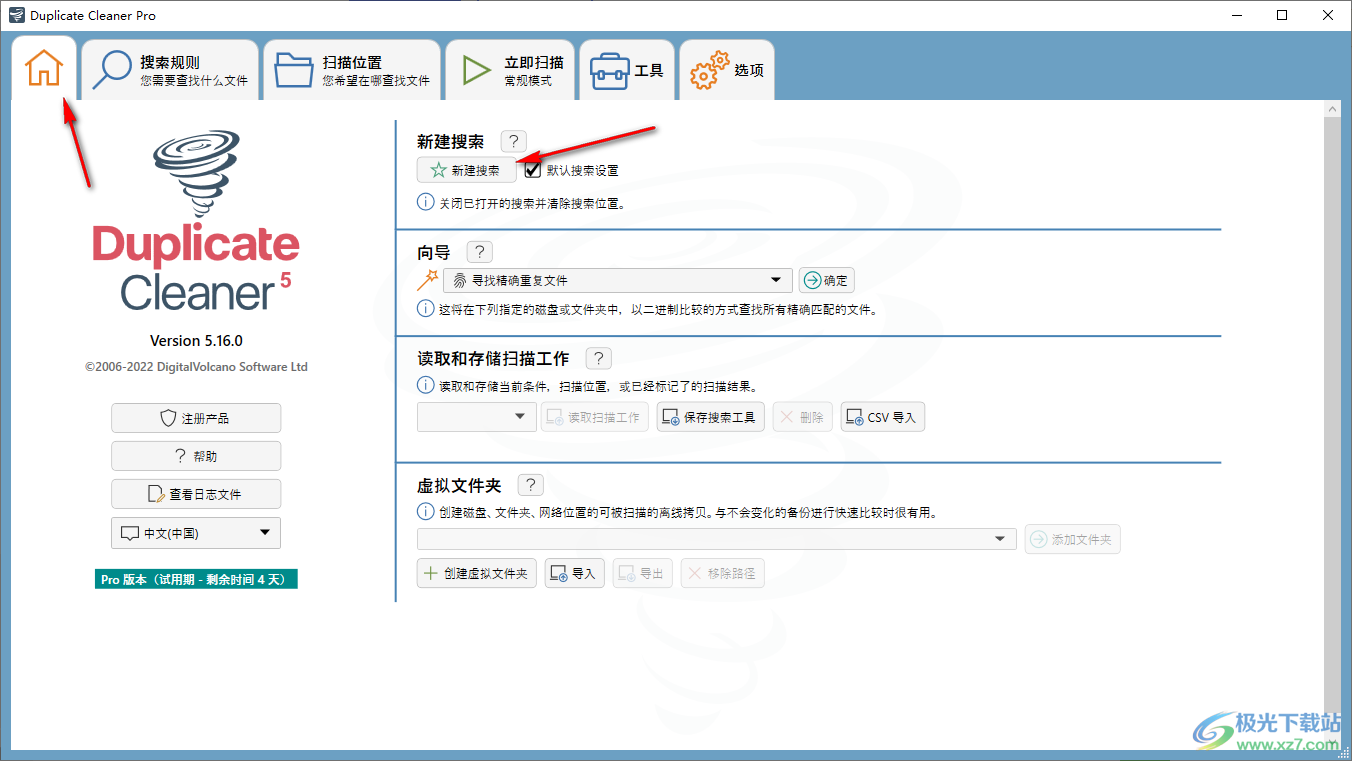Click the 查看日志文件 button

pos(196,494)
